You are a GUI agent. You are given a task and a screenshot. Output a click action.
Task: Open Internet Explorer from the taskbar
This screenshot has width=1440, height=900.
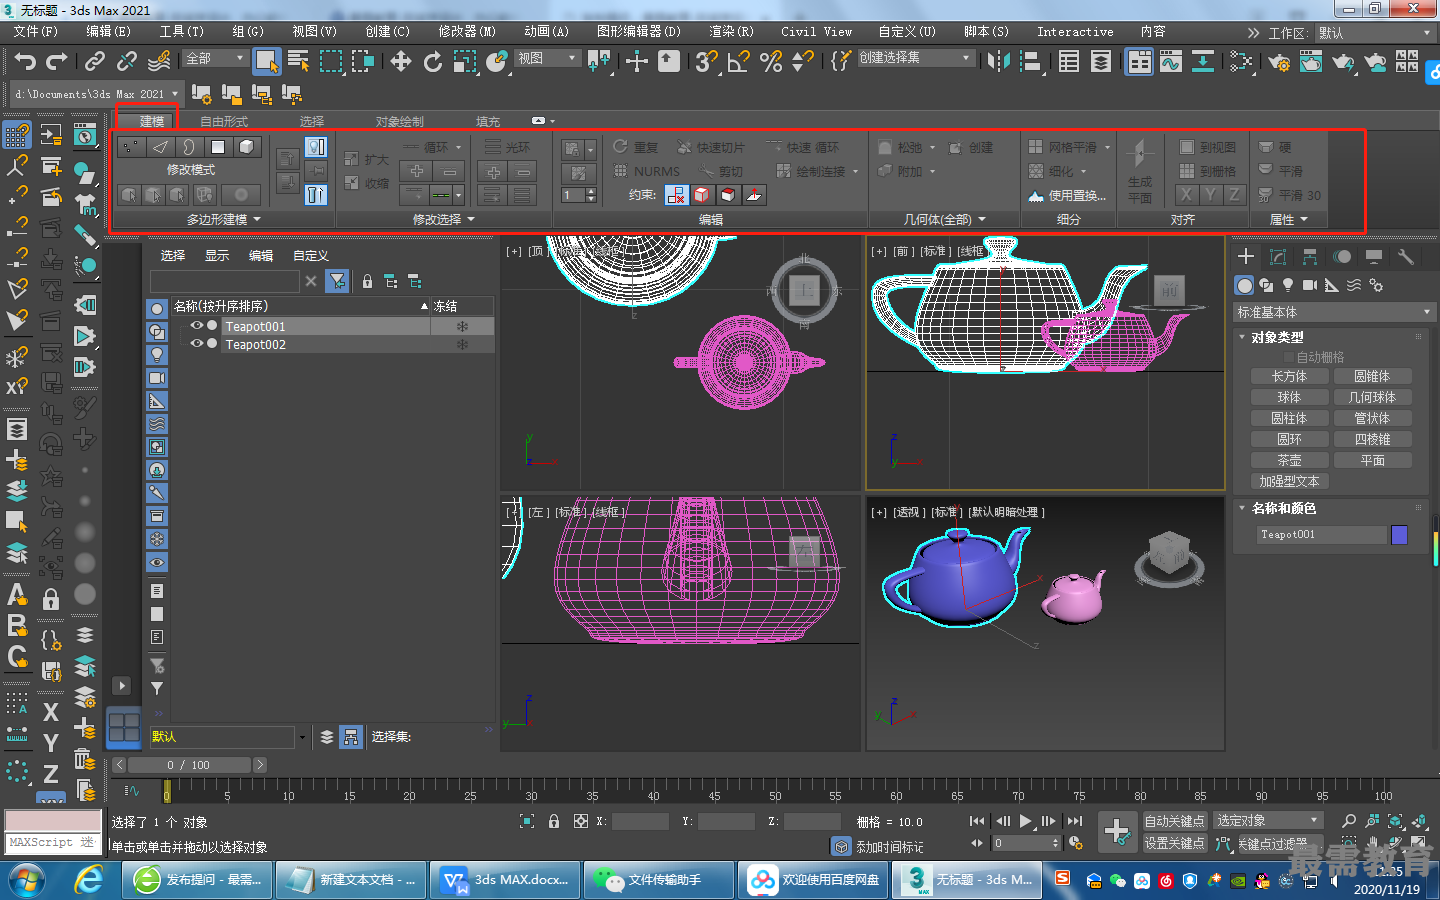[x=89, y=880]
